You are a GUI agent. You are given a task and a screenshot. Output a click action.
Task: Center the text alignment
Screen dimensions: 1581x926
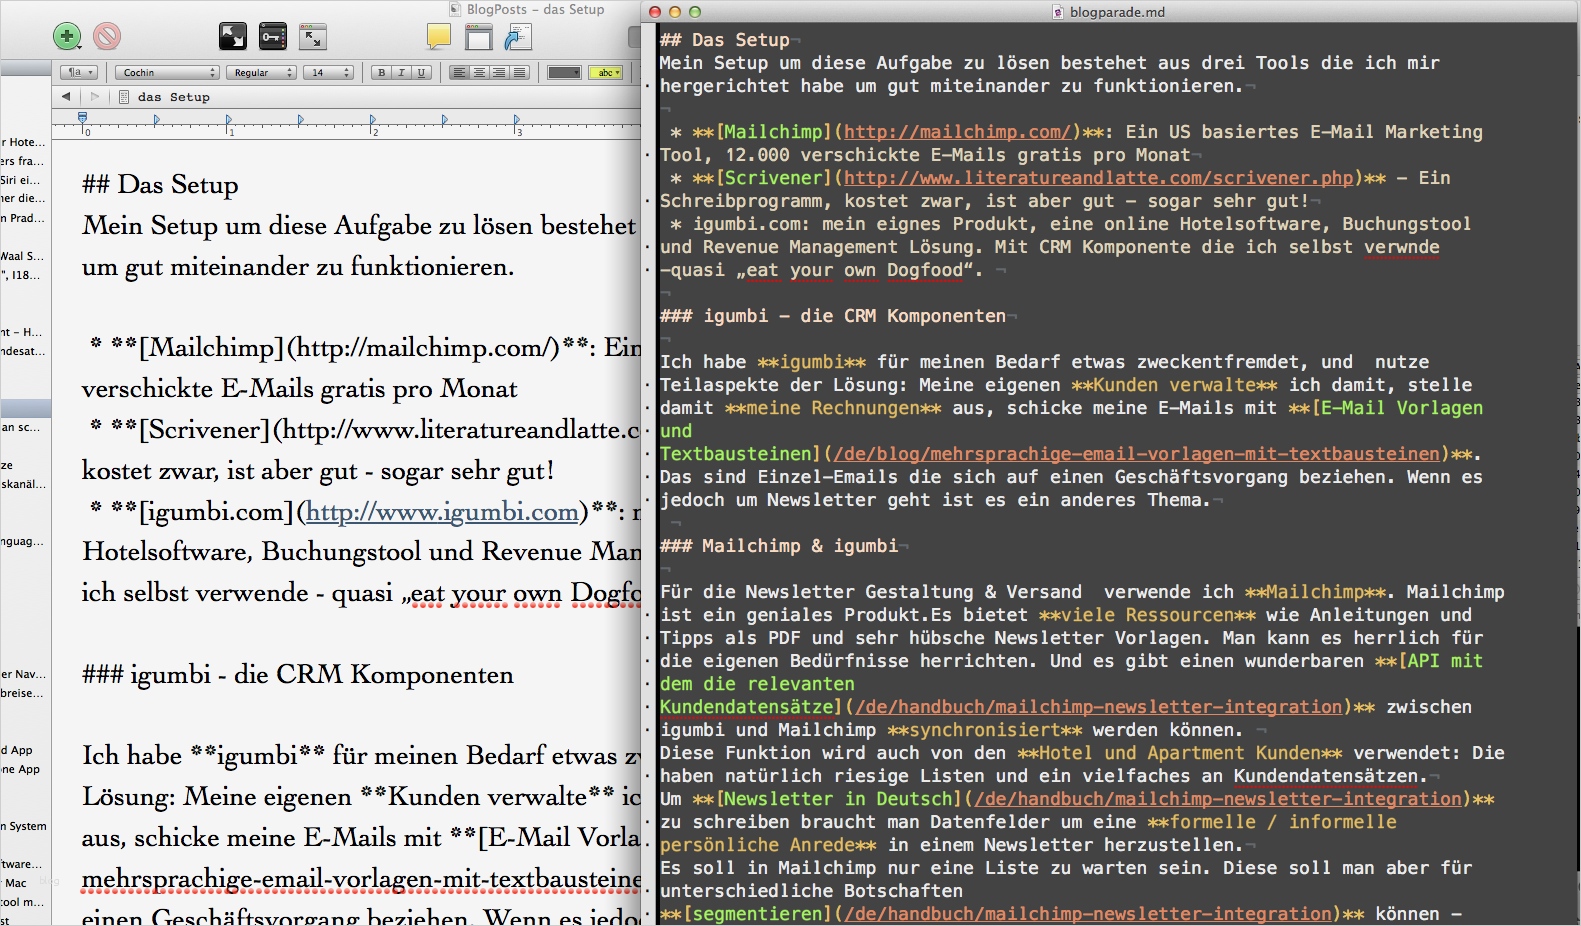pos(479,73)
